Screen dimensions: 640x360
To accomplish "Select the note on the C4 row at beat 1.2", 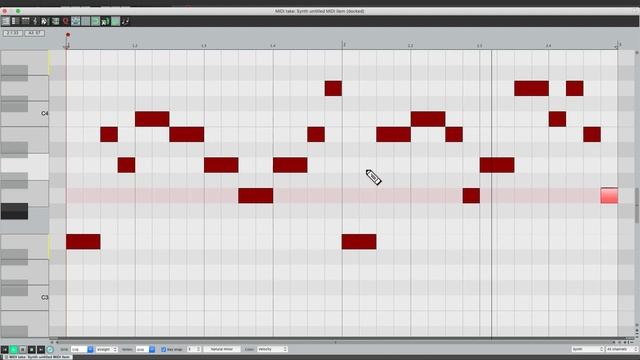I will click(x=152, y=119).
